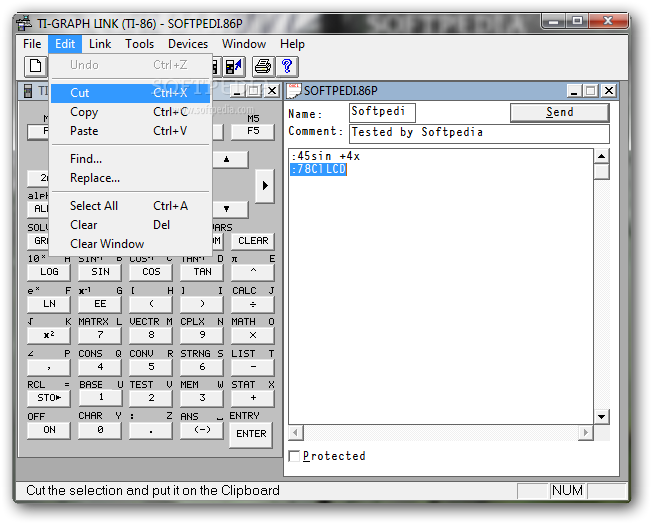Click the Print toolbar icon
Image resolution: width=652 pixels, height=524 pixels.
pyautogui.click(x=263, y=66)
